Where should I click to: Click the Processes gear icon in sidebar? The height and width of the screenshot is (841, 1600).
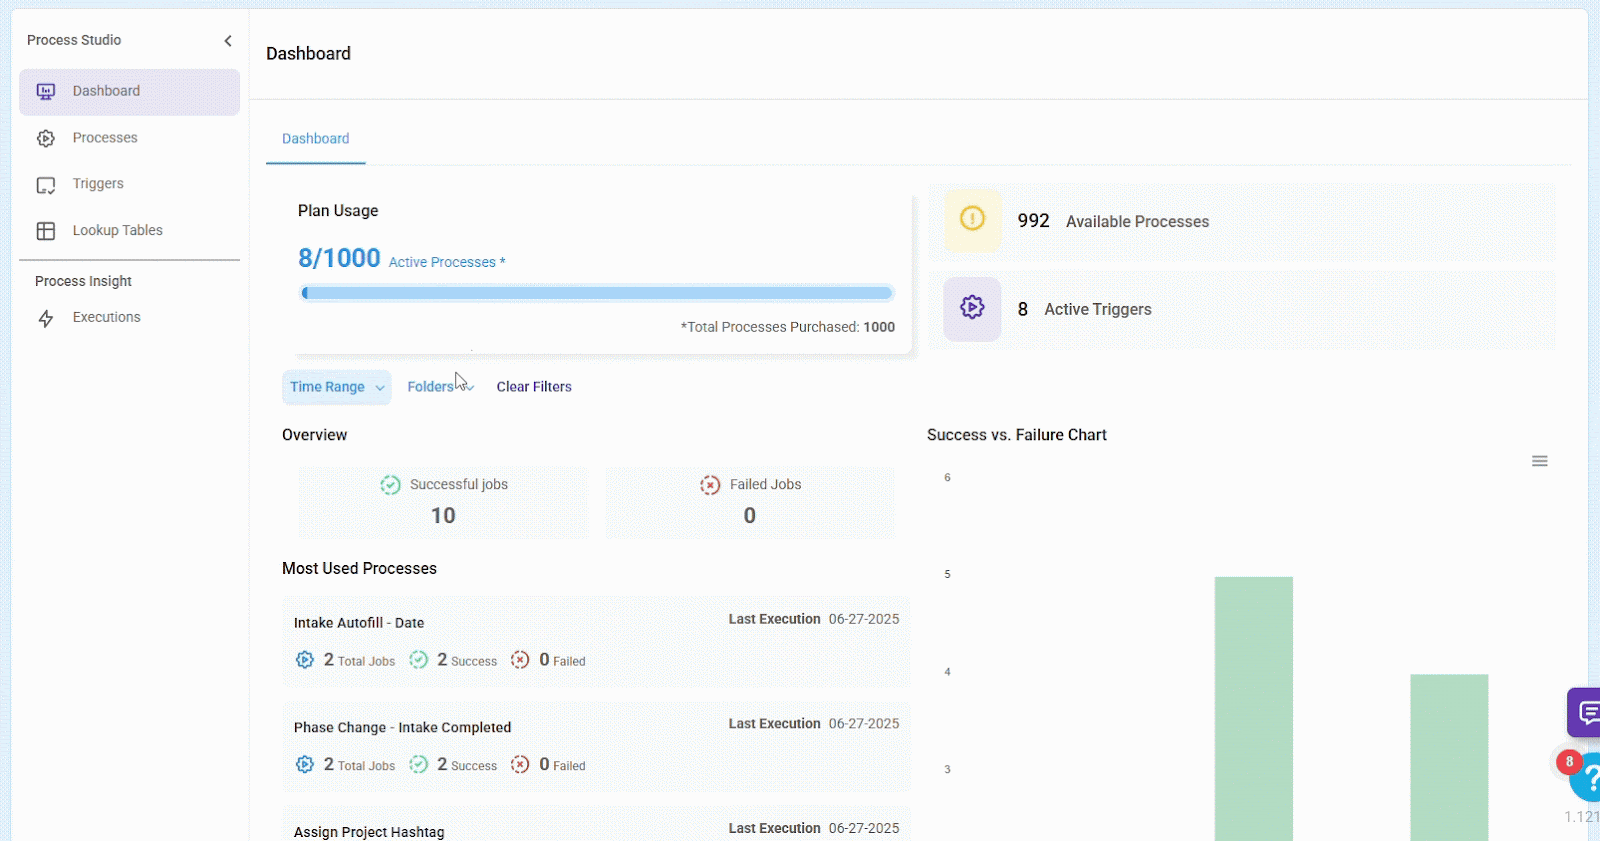pyautogui.click(x=46, y=139)
